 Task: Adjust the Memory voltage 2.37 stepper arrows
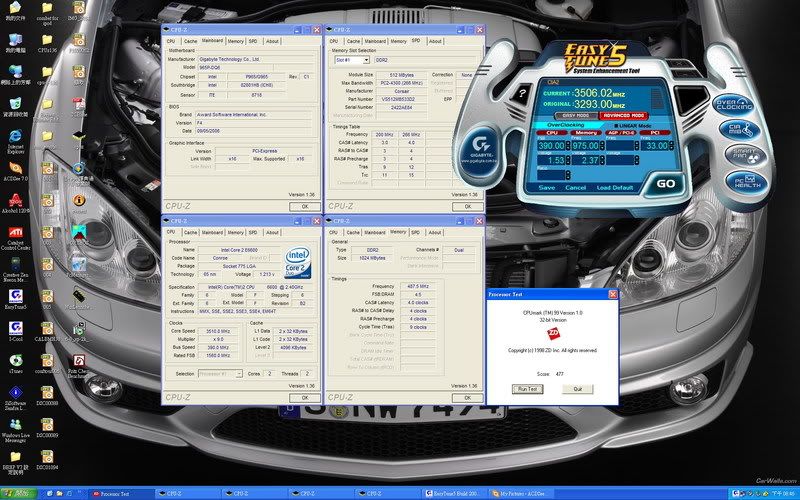602,160
